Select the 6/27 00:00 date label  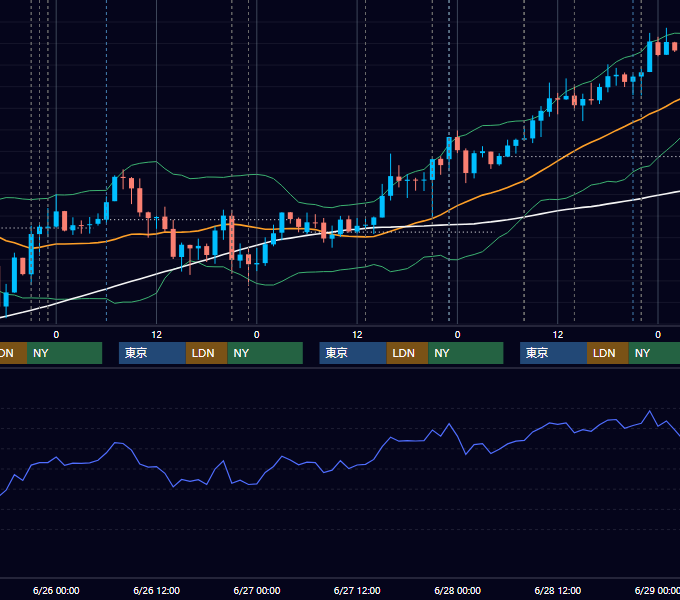click(x=257, y=590)
